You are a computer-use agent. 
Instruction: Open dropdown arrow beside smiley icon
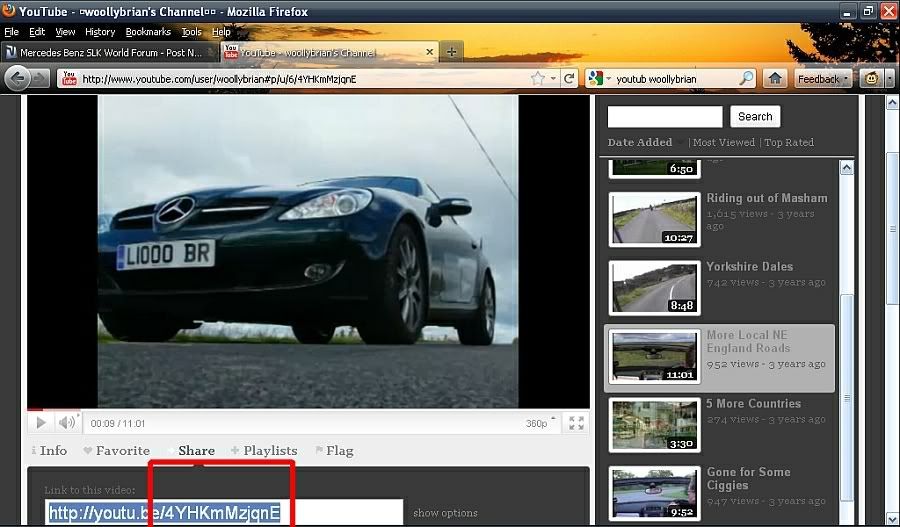click(889, 79)
